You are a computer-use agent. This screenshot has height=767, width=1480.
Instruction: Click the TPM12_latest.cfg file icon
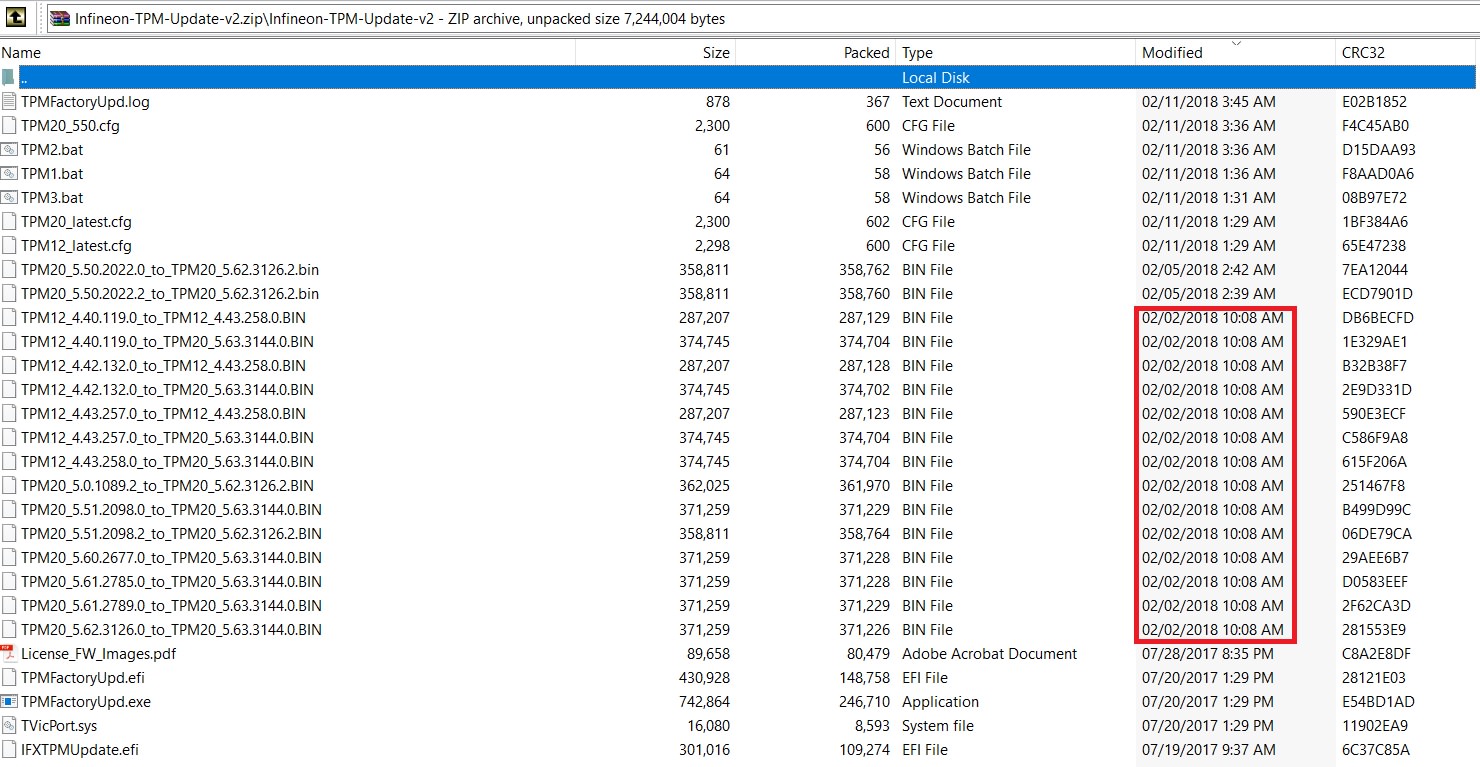9,246
